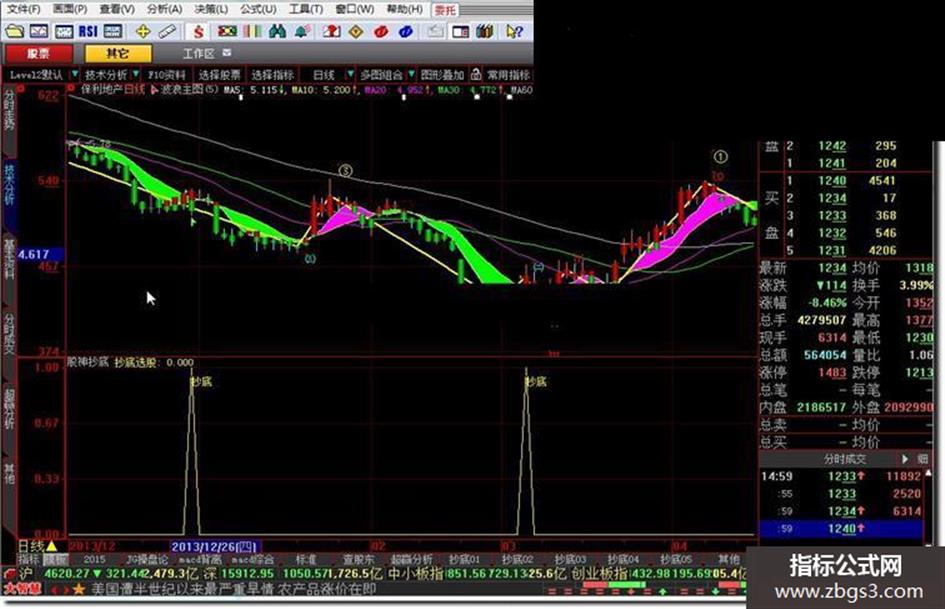Click the lock icon near 常用指标
The width and height of the screenshot is (945, 609).
tap(476, 74)
